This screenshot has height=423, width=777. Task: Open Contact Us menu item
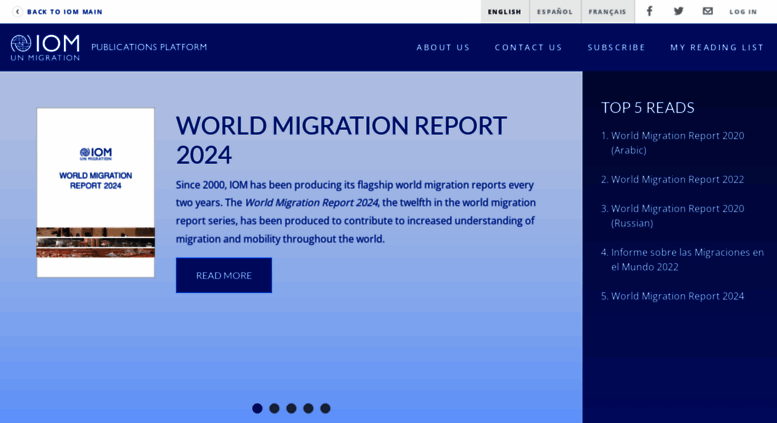pyautogui.click(x=528, y=48)
